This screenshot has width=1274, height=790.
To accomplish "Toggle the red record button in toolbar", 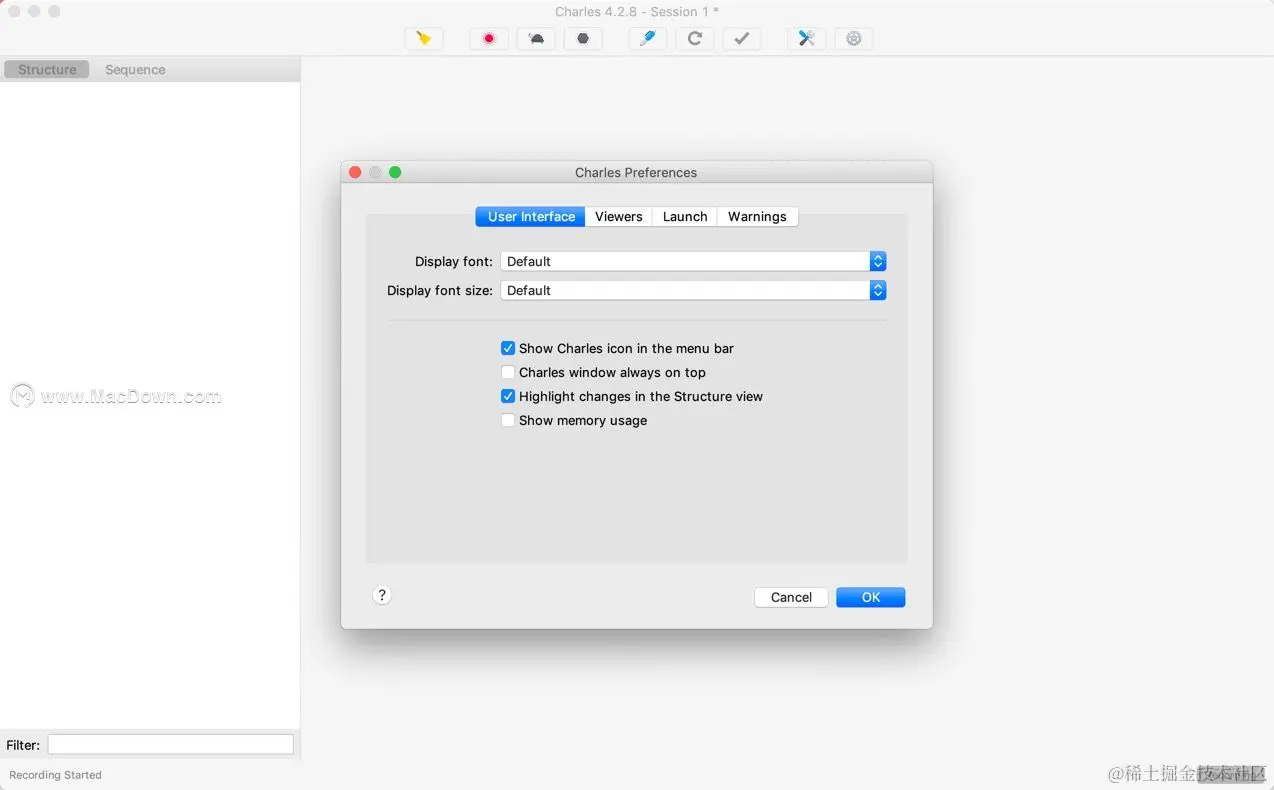I will tap(489, 39).
